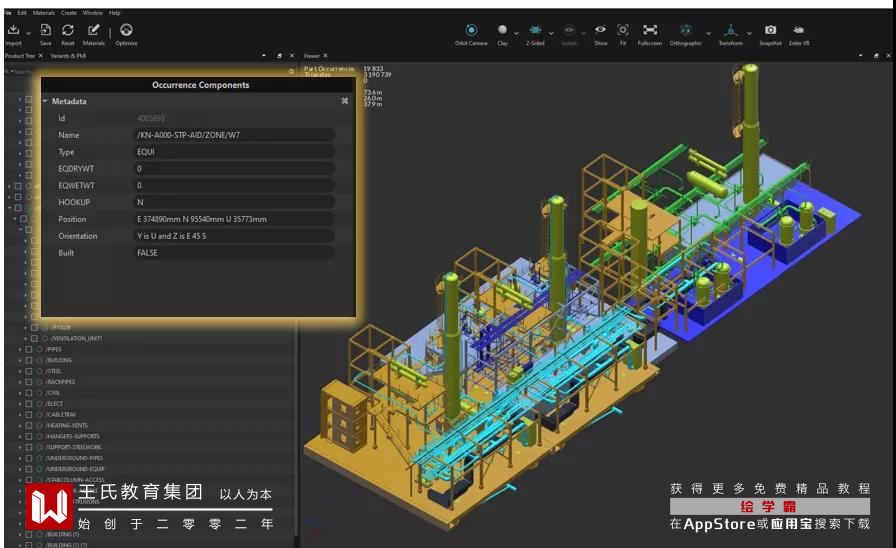This screenshot has width=896, height=548.
Task: Collapse the Metadata section
Action: 45,101
